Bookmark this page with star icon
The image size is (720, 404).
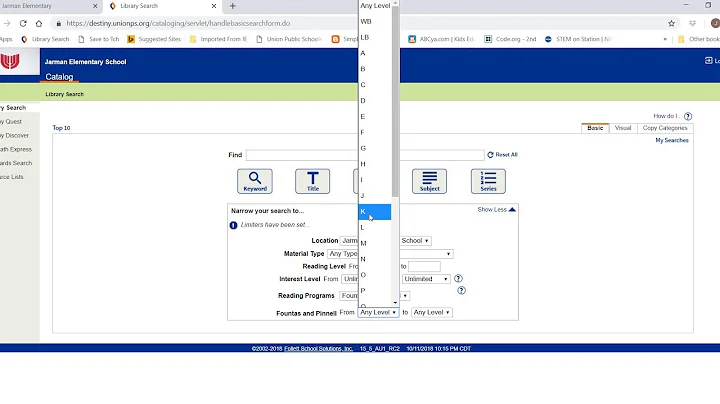(x=671, y=23)
